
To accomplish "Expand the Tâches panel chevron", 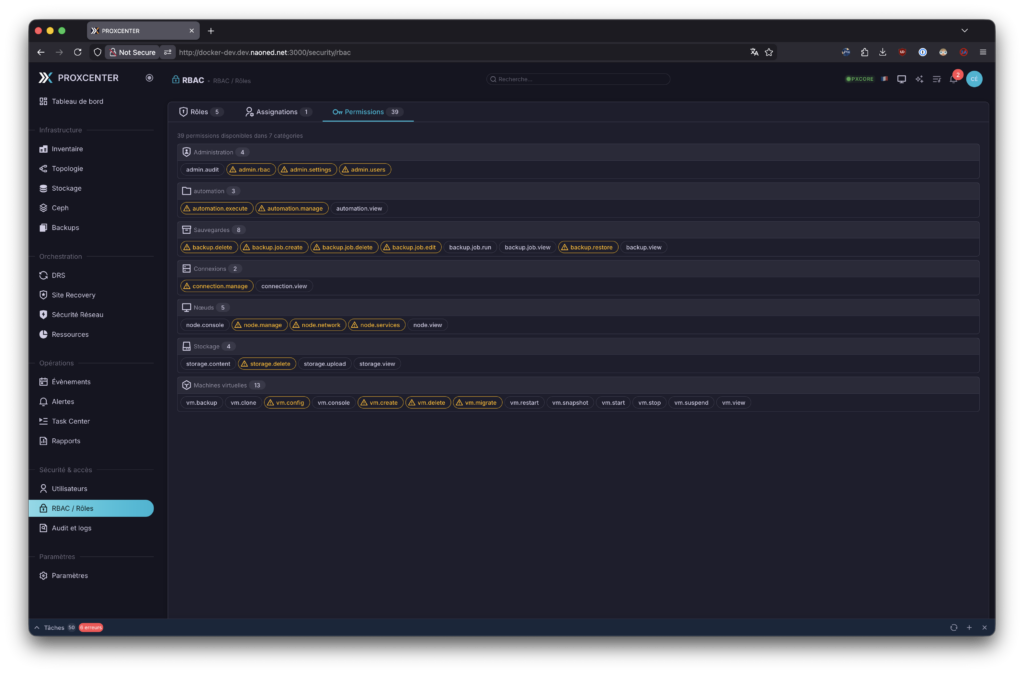I will click(x=38, y=627).
